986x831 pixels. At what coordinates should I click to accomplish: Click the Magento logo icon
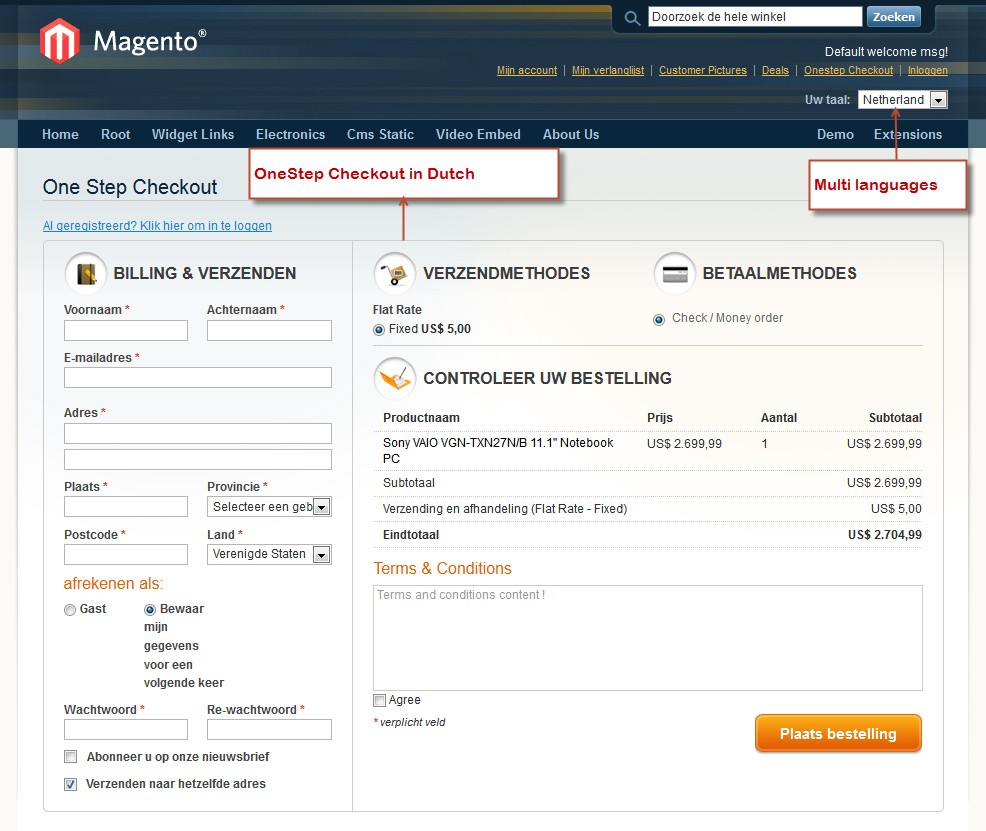[x=59, y=42]
